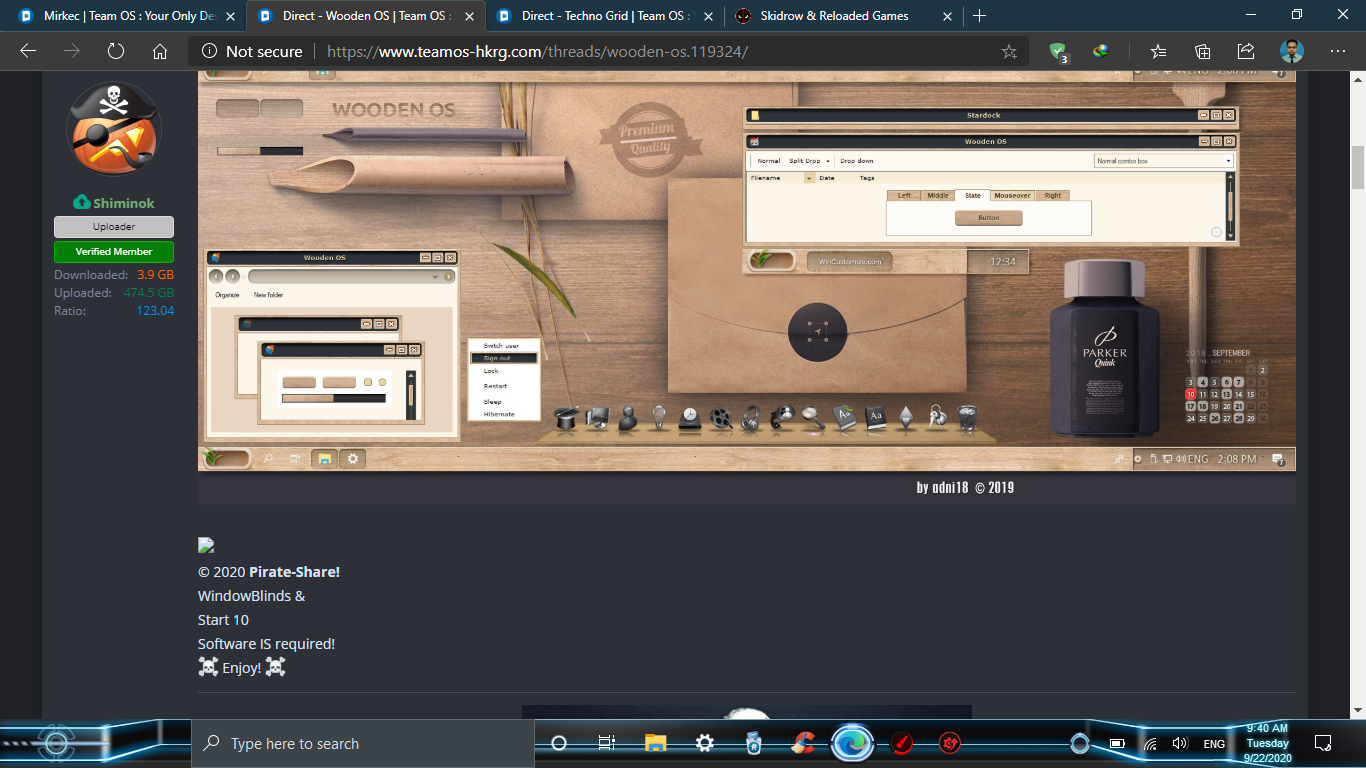Click the Verified Member badge
Viewport: 1366px width, 768px height.
114,252
